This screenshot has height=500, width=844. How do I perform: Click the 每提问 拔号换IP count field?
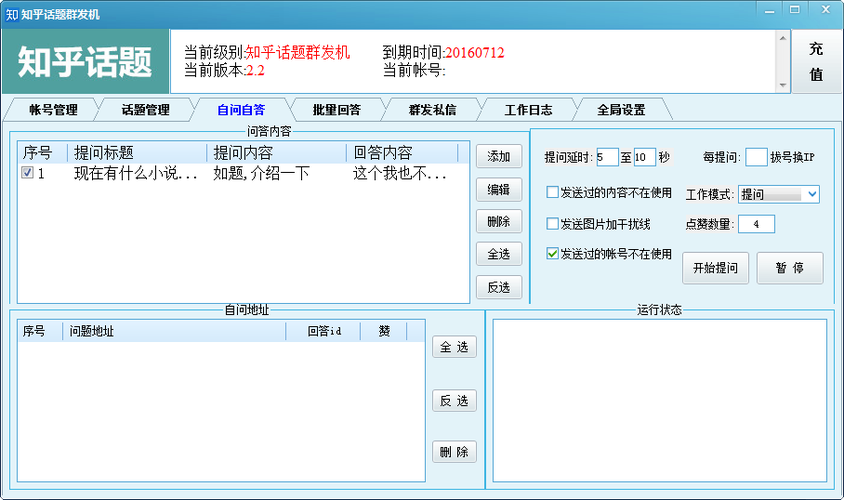tap(756, 157)
